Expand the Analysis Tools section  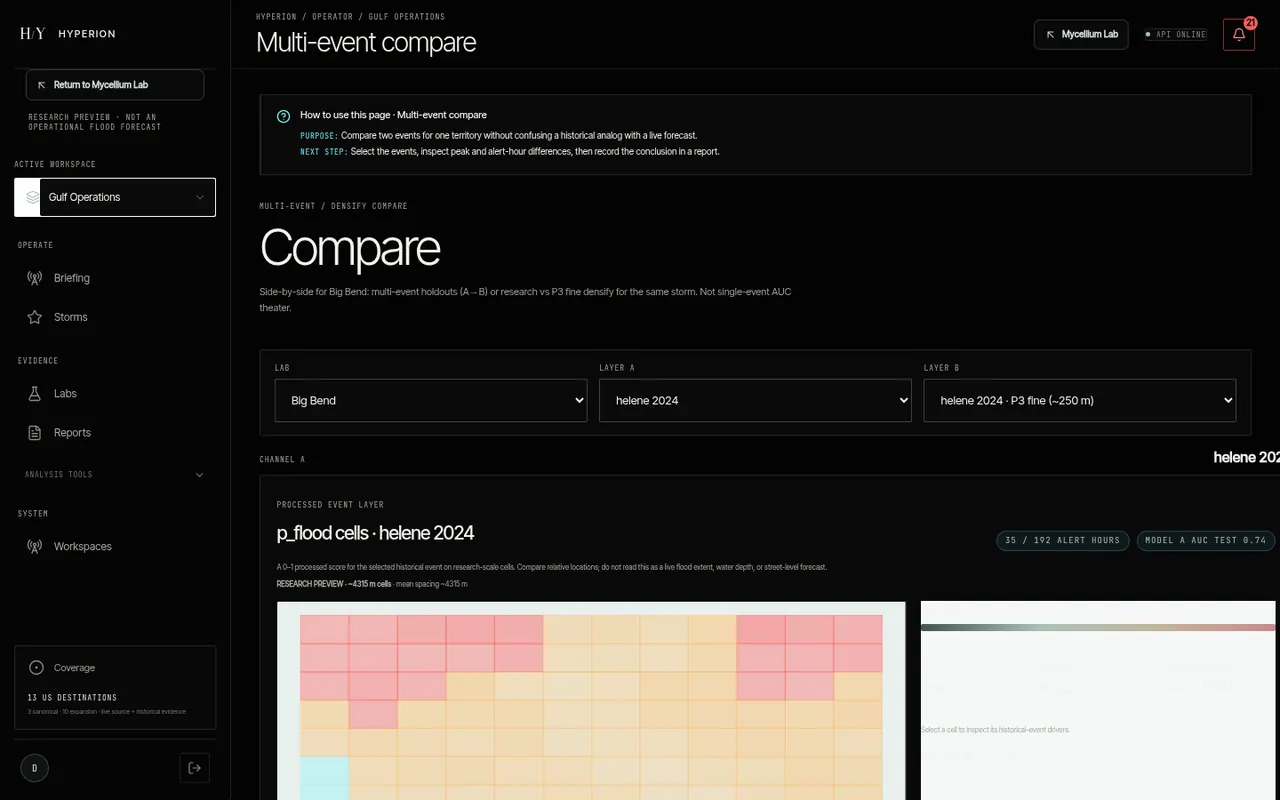tap(115, 475)
